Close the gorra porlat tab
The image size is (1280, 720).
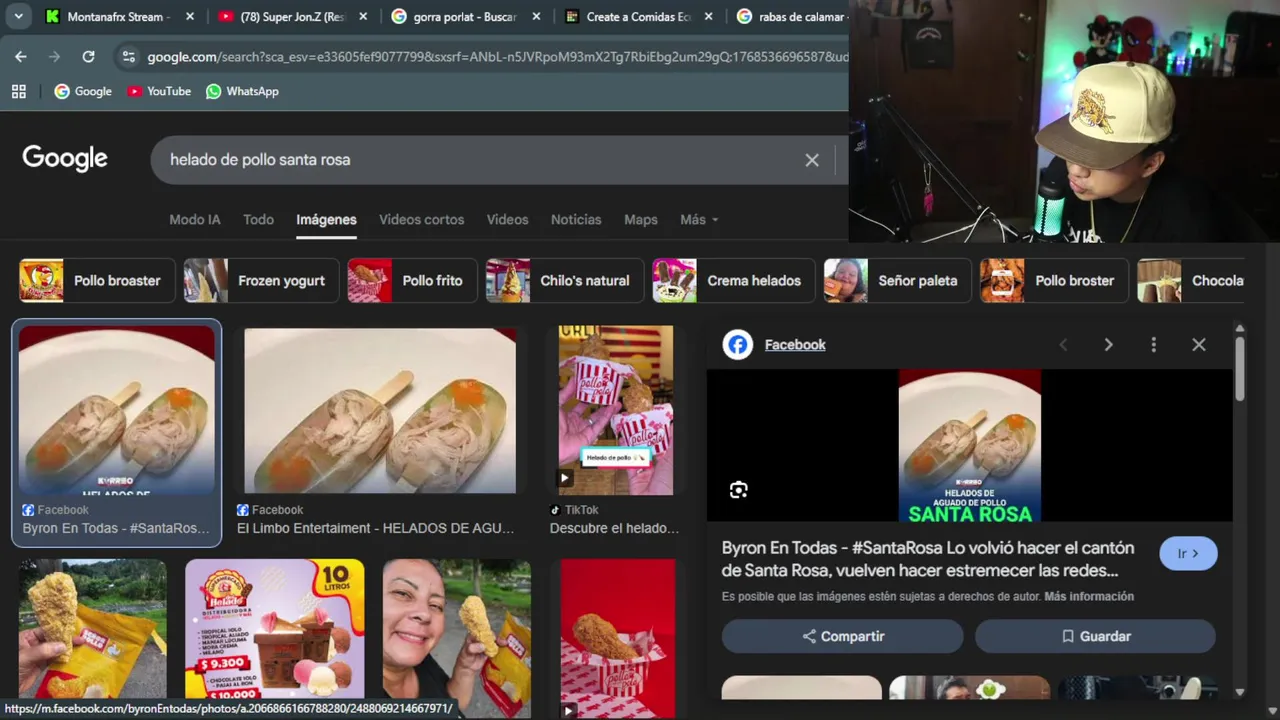click(536, 17)
